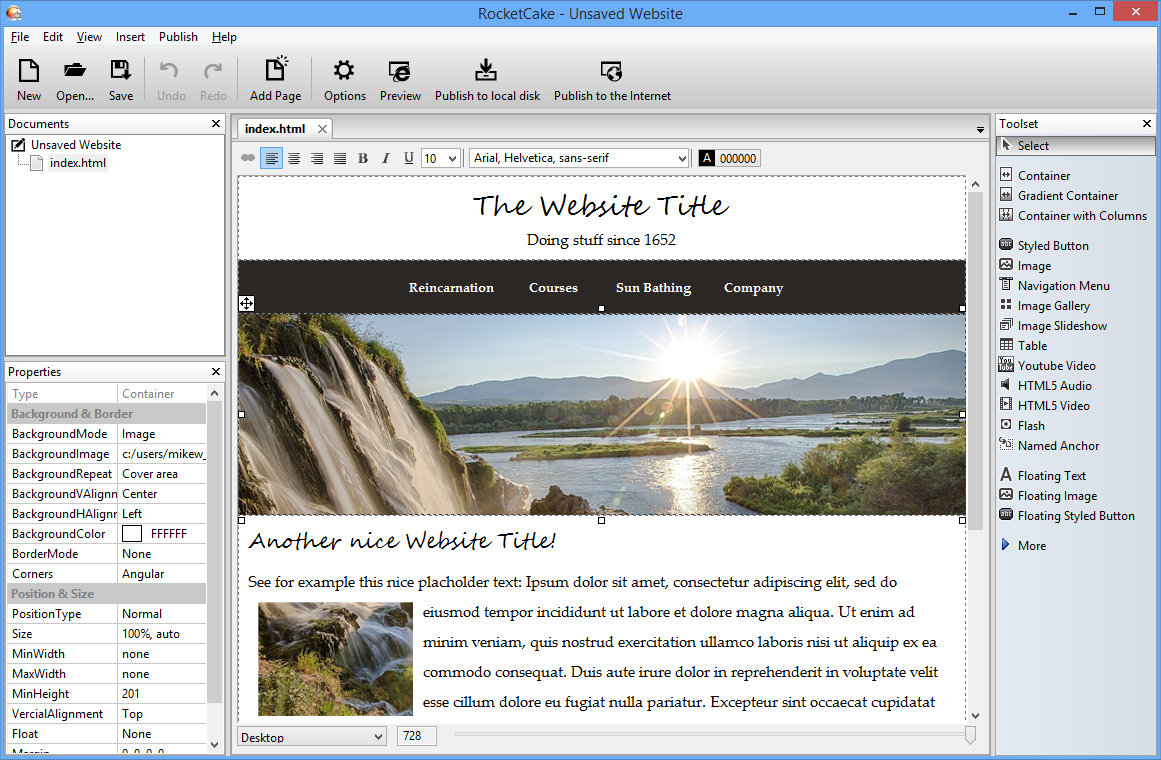Image resolution: width=1161 pixels, height=760 pixels.
Task: Open the Preview icon in toolbar
Action: click(x=400, y=71)
